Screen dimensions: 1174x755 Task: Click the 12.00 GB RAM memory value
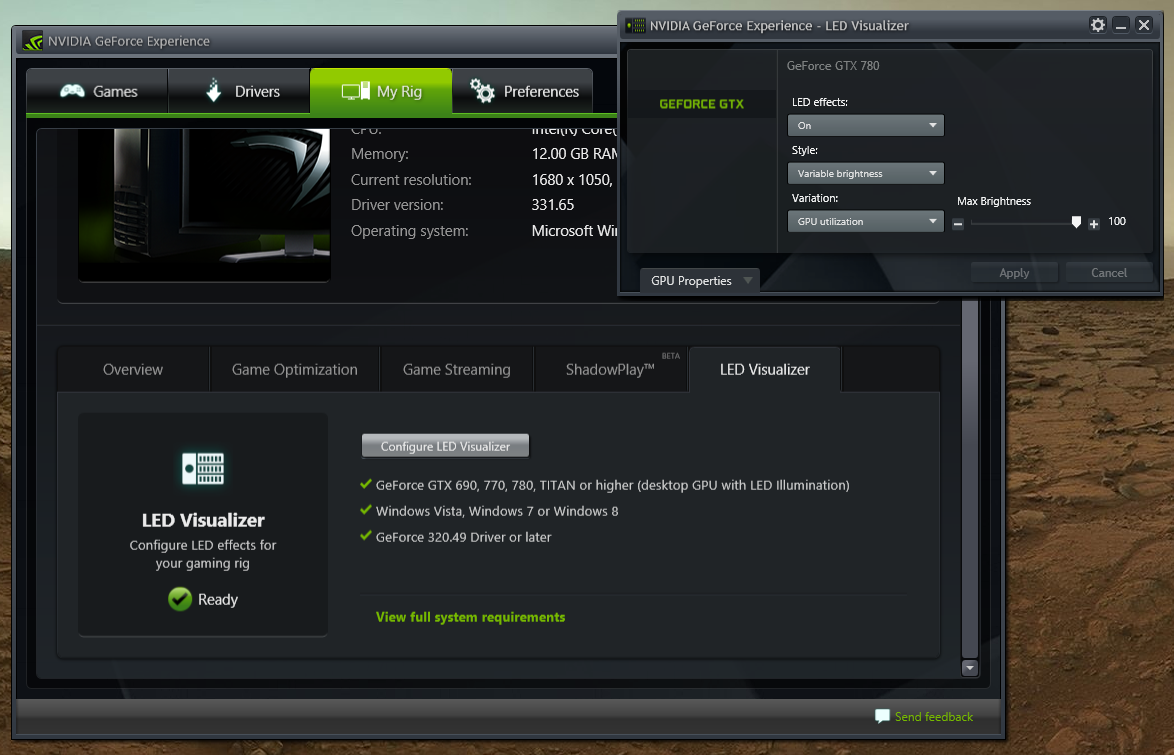[x=575, y=154]
